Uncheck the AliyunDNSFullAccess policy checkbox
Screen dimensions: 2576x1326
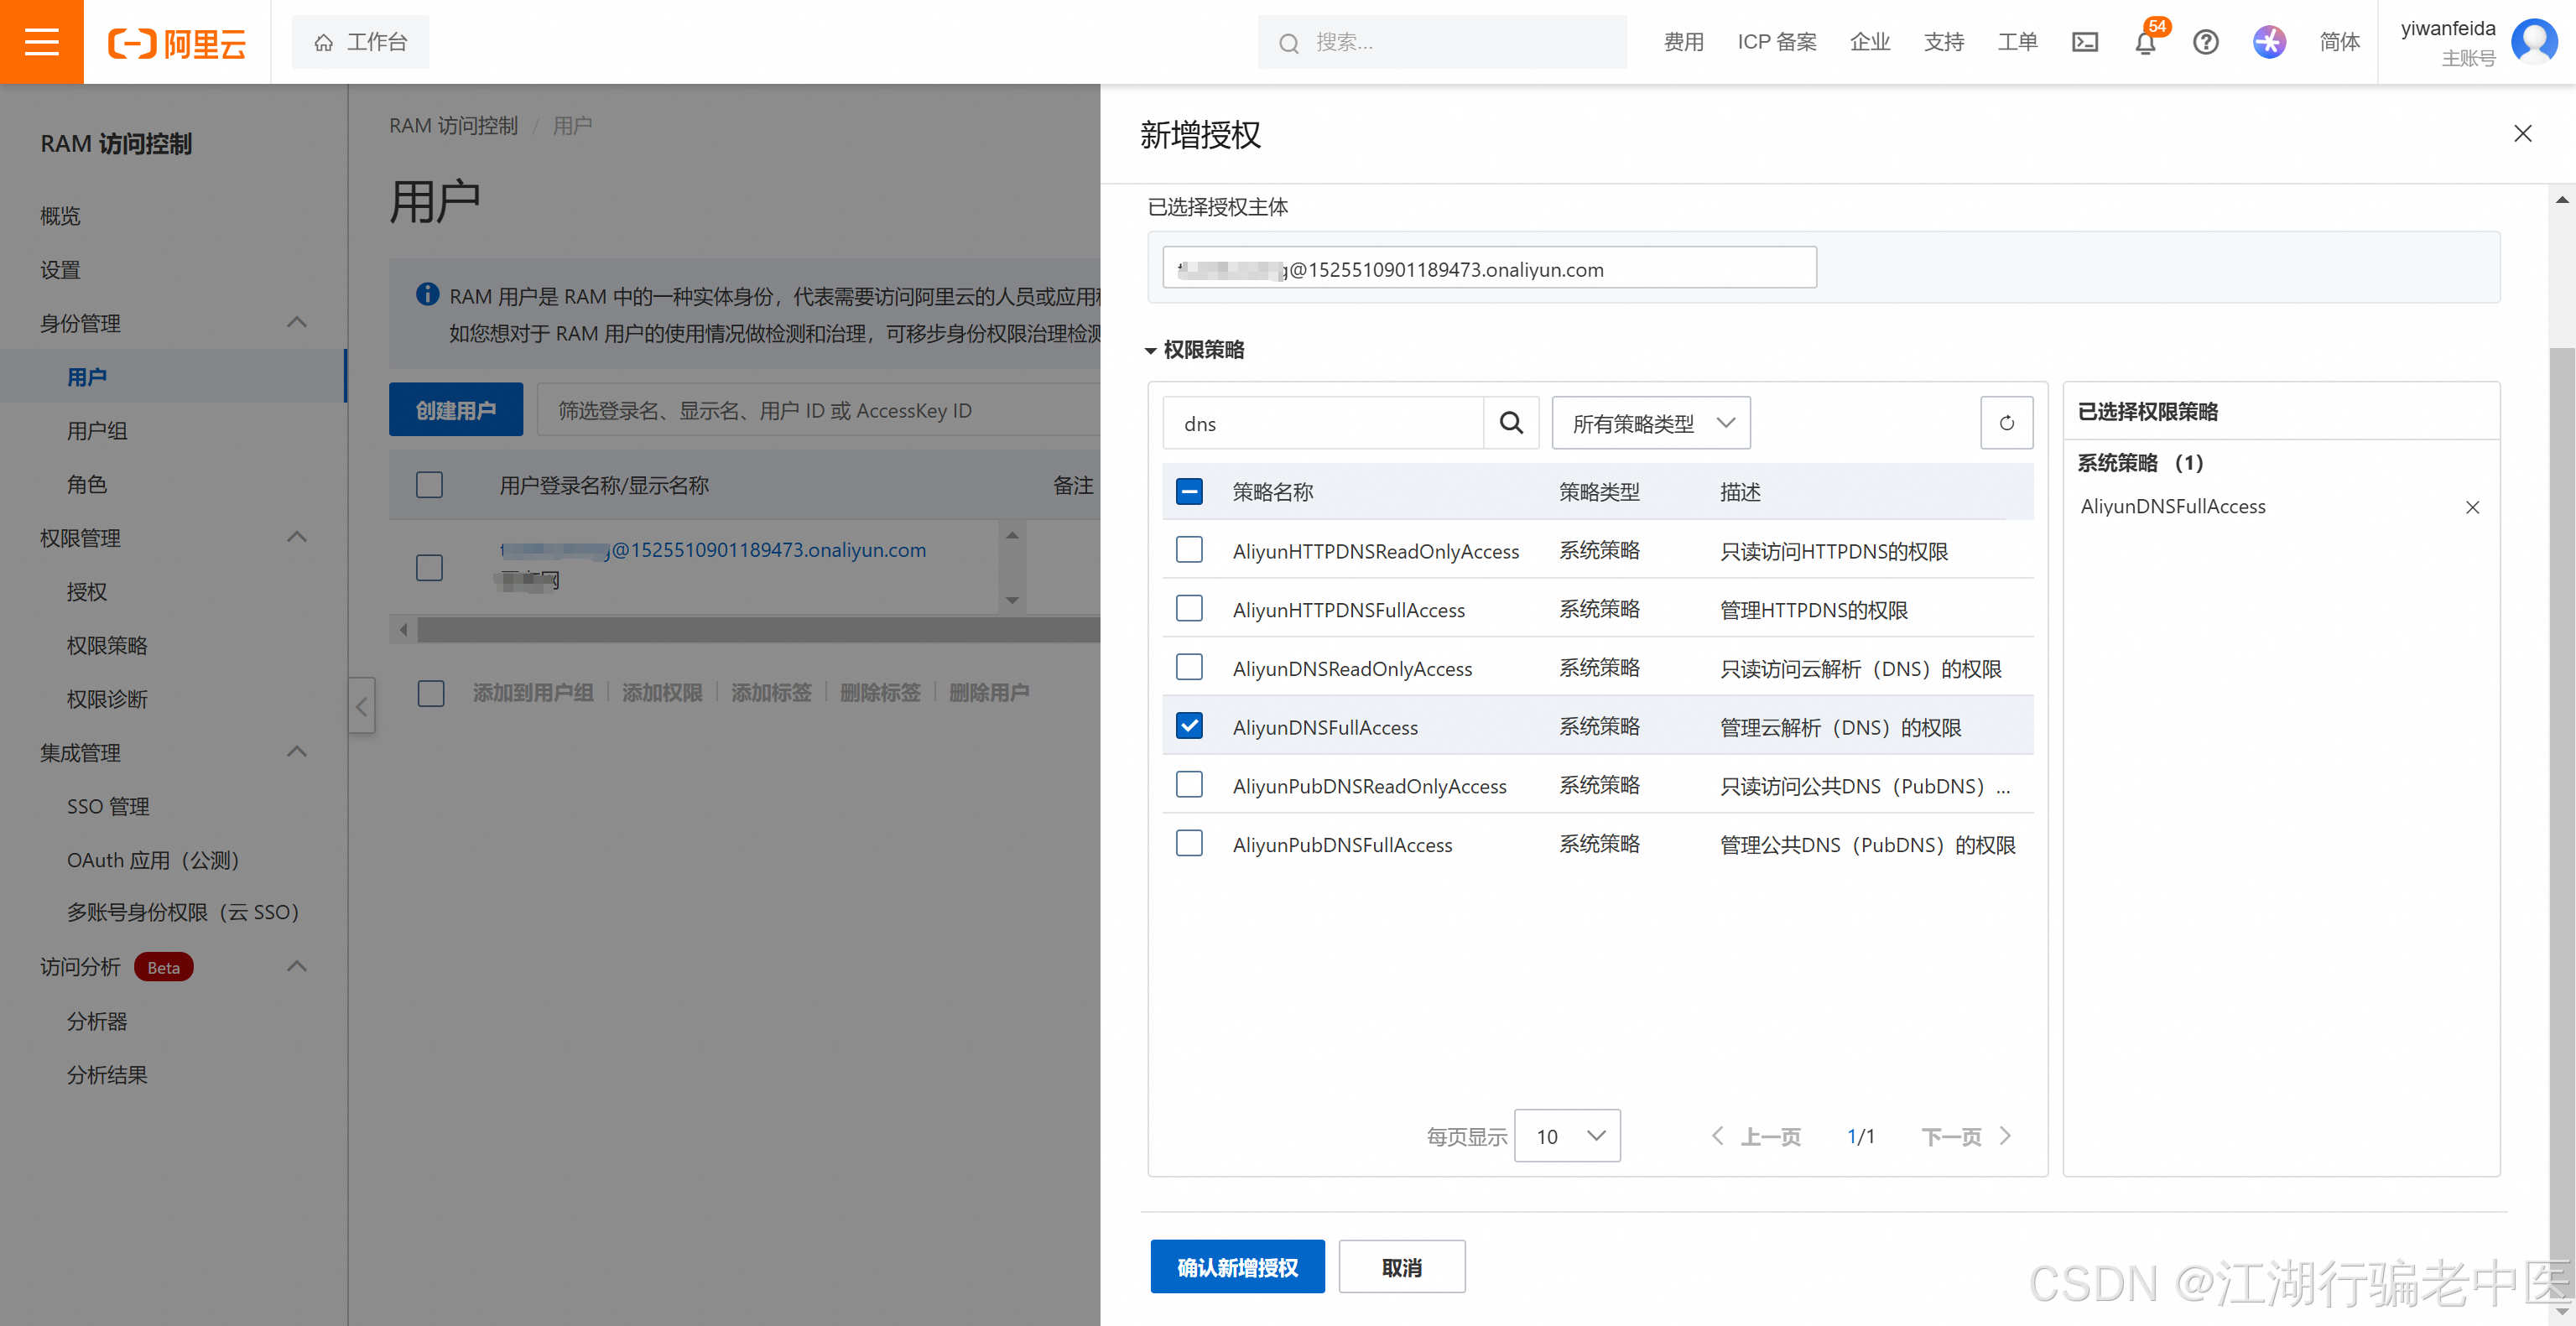click(x=1189, y=726)
